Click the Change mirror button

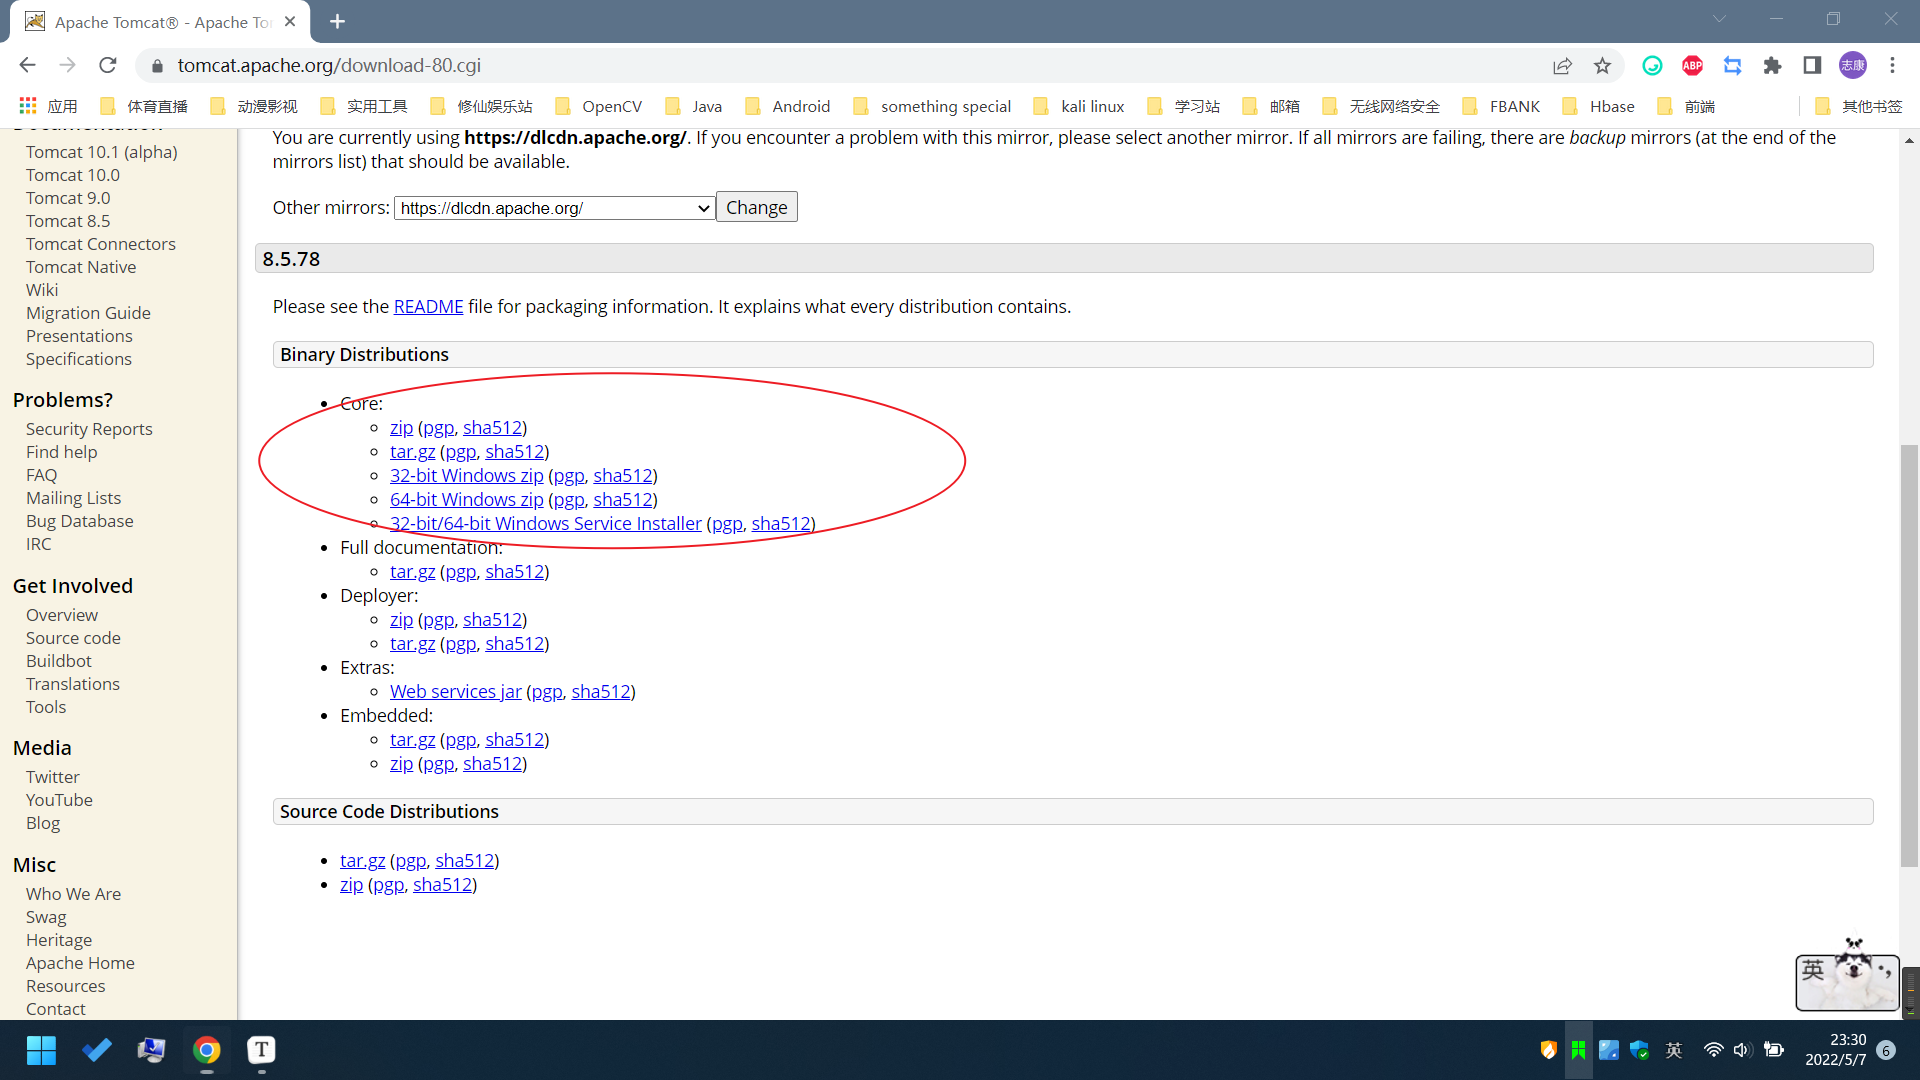click(757, 207)
